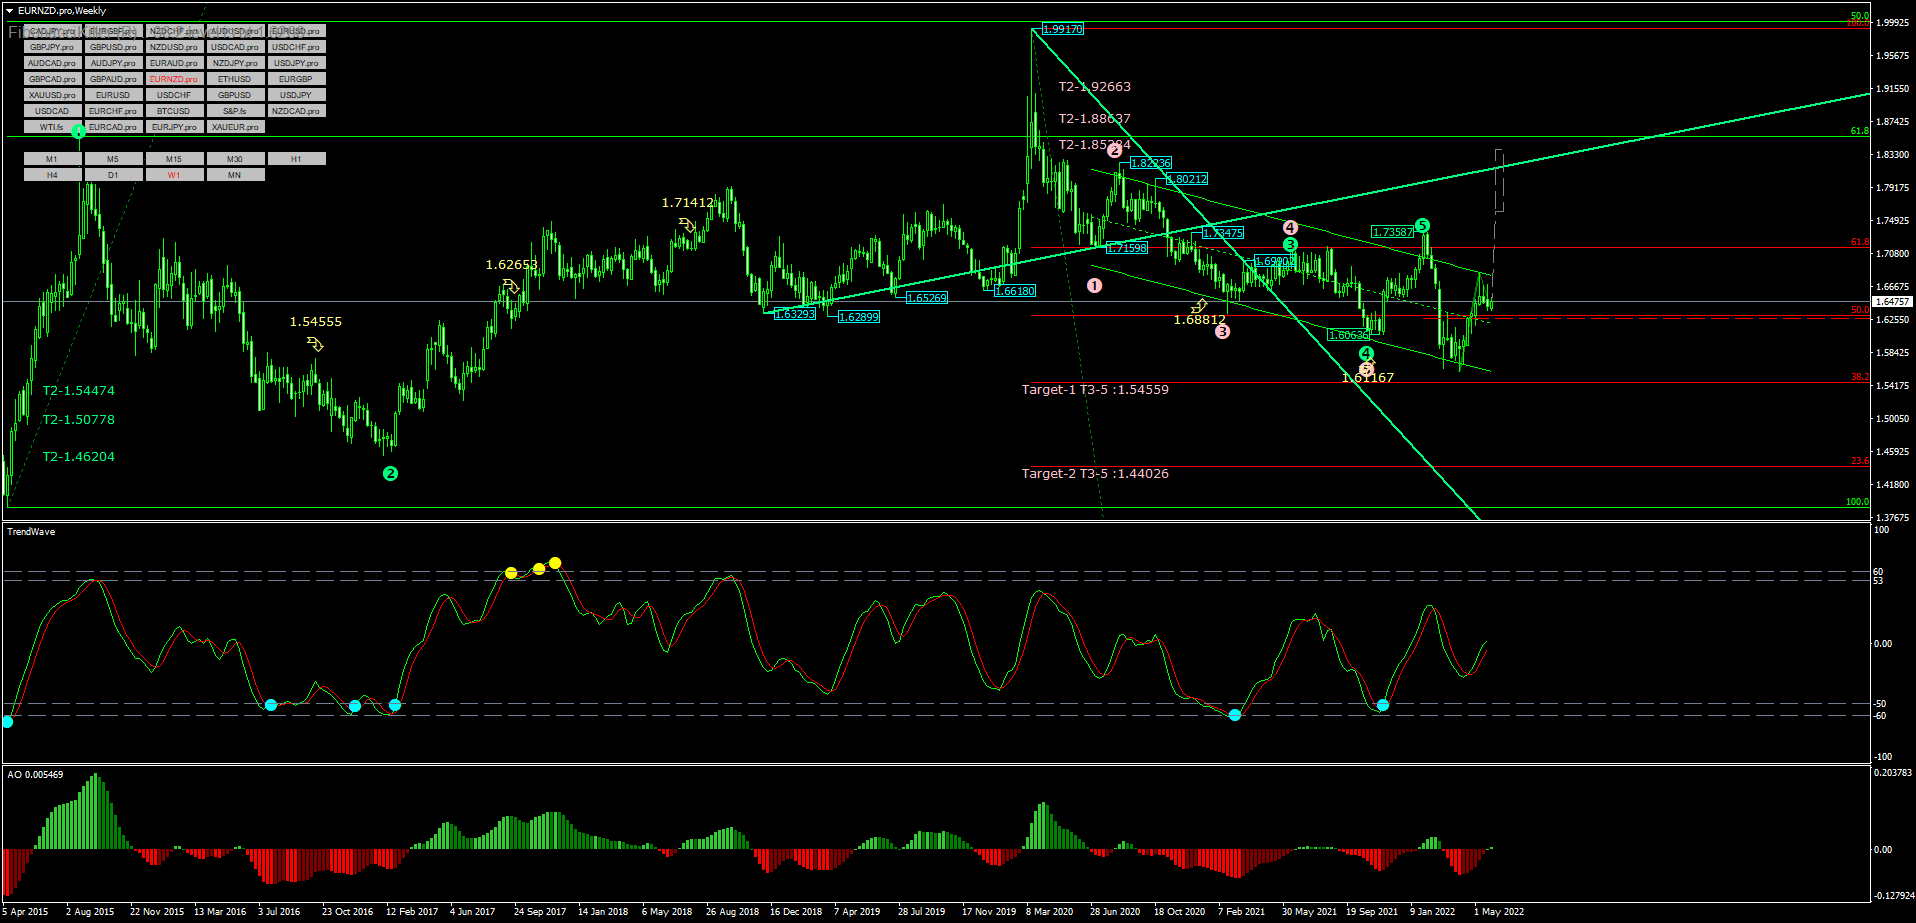Activate the H1 hourly timeframe
The height and width of the screenshot is (923, 1916).
[x=295, y=158]
